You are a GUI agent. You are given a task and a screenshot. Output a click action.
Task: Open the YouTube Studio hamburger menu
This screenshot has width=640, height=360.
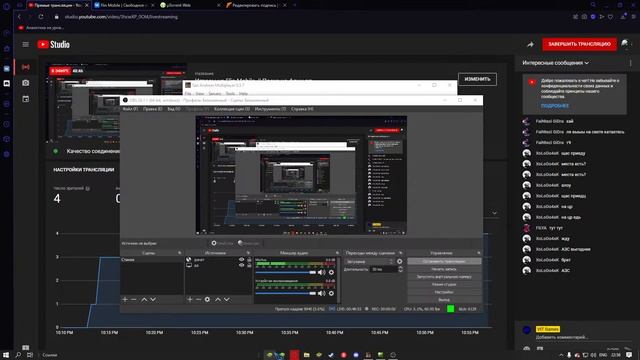(25, 44)
